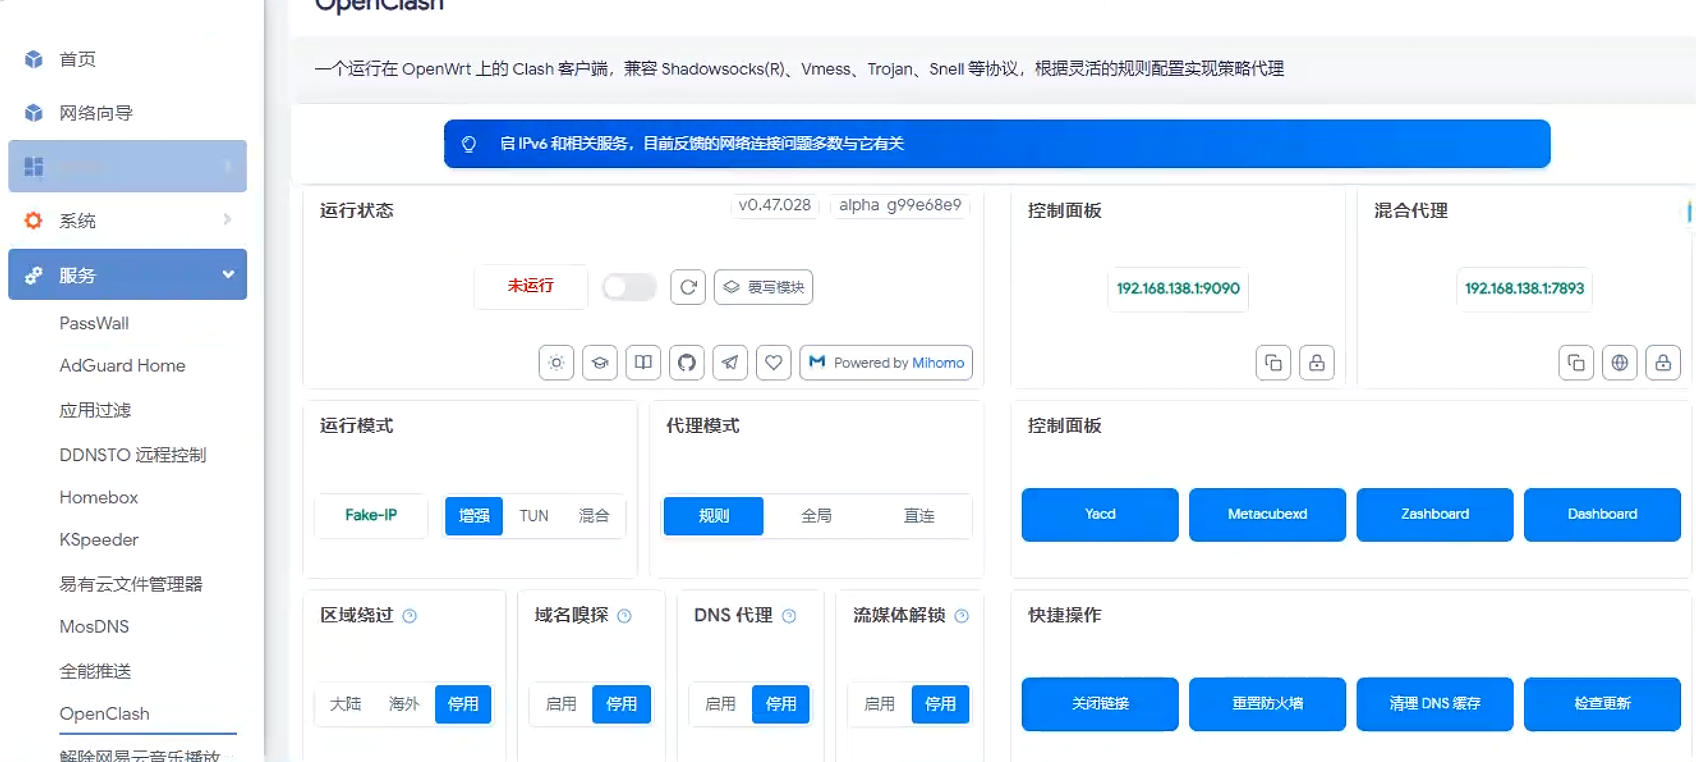Select 增强 run mode
Viewport: 1696px width, 762px height.
click(x=474, y=516)
